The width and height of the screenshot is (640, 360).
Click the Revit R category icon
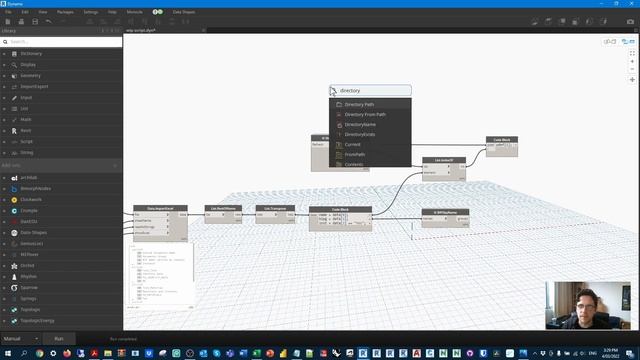pos(14,131)
